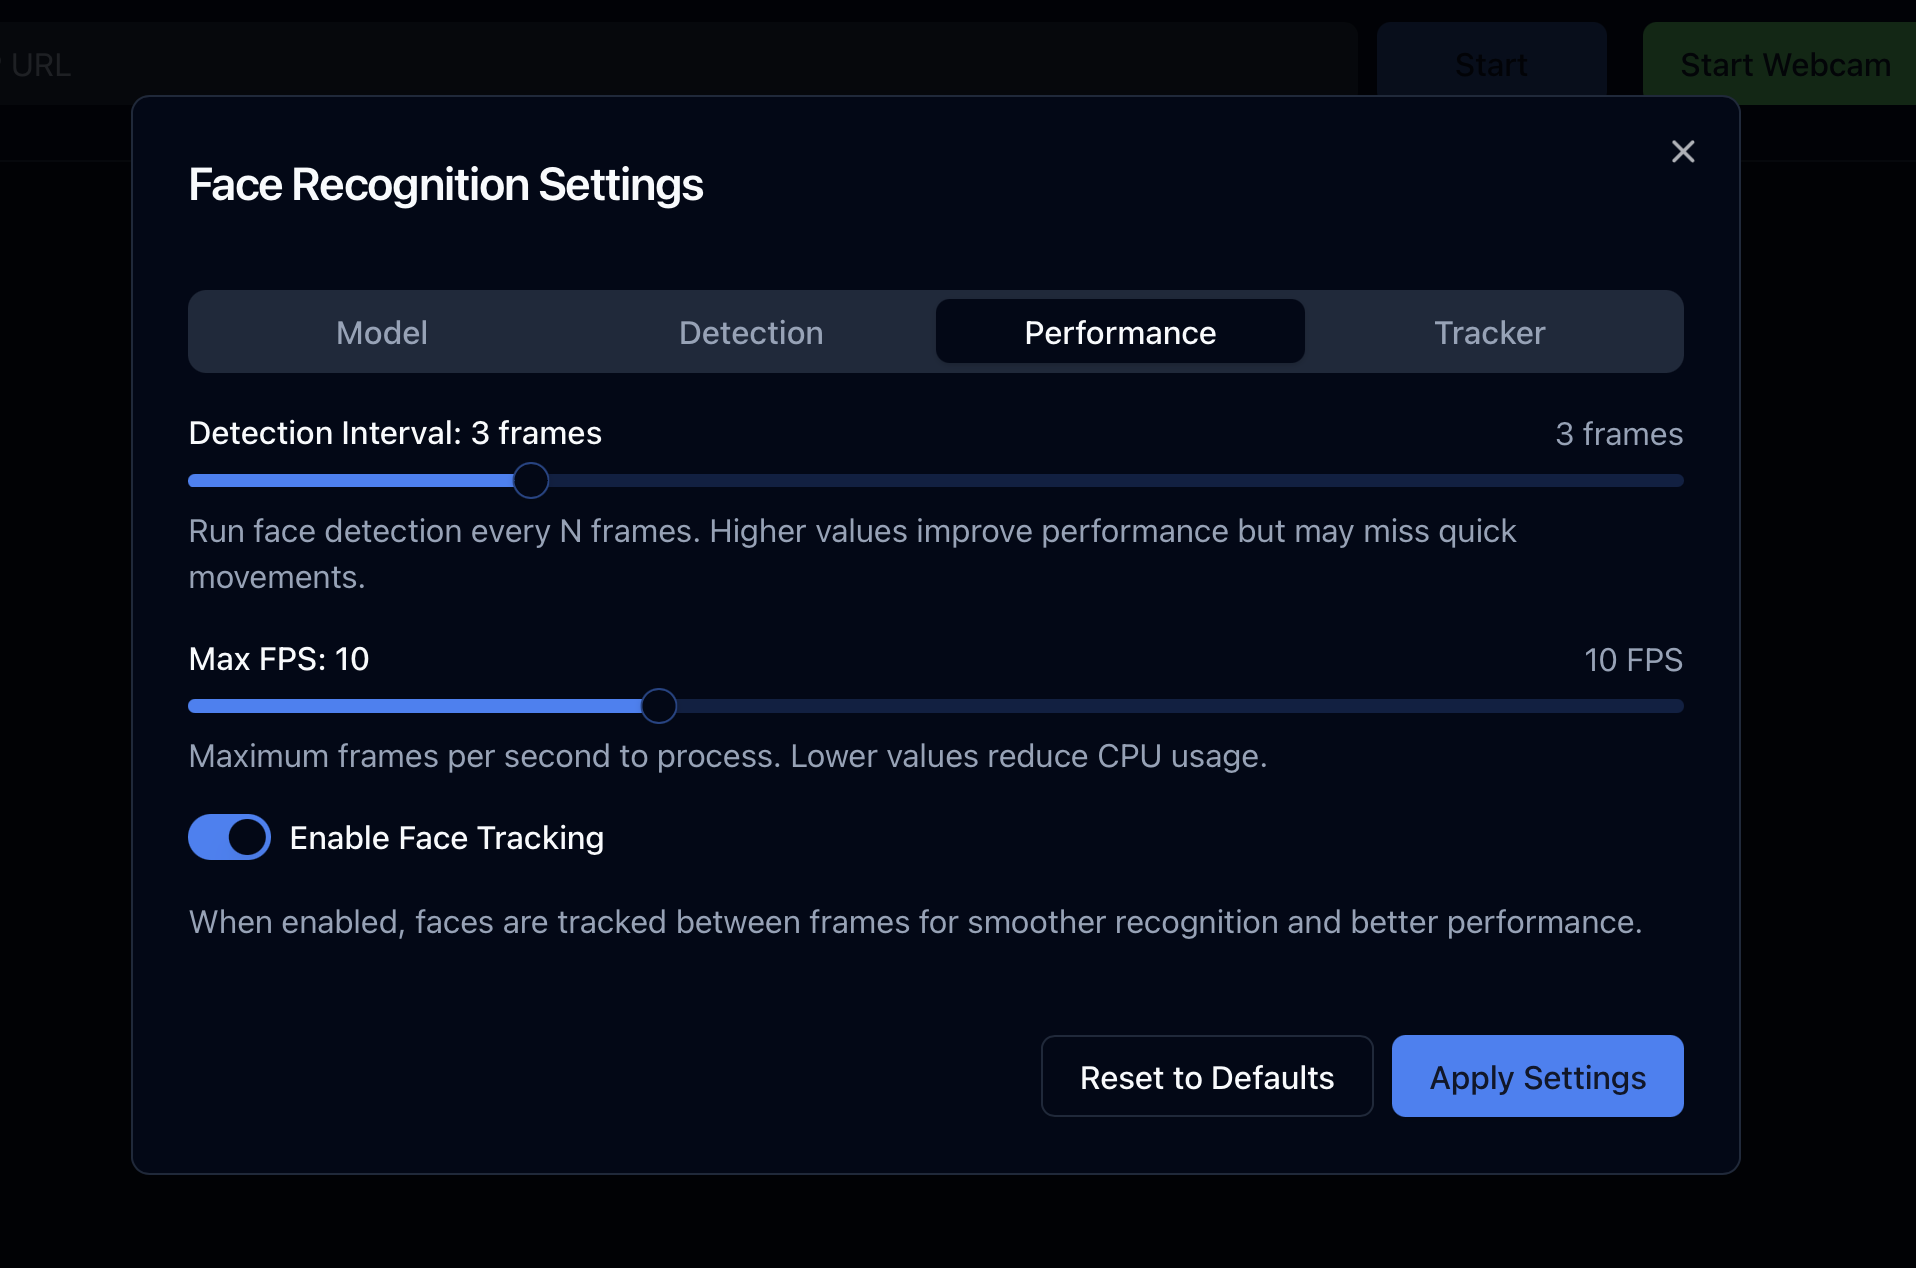The width and height of the screenshot is (1916, 1268).
Task: Click the Max FPS slider handle
Action: [658, 706]
